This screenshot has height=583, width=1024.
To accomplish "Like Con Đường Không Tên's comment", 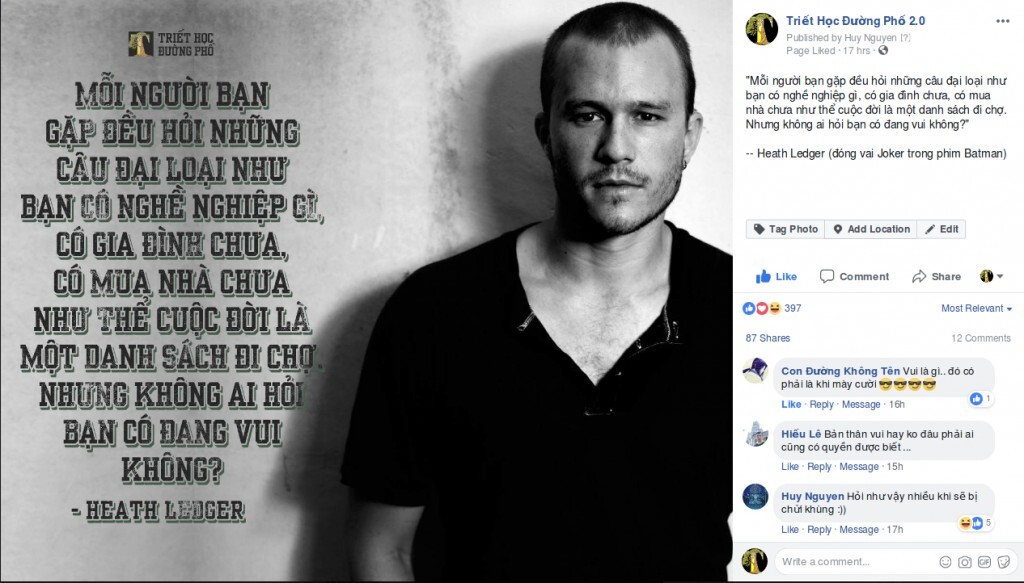I will (x=791, y=404).
